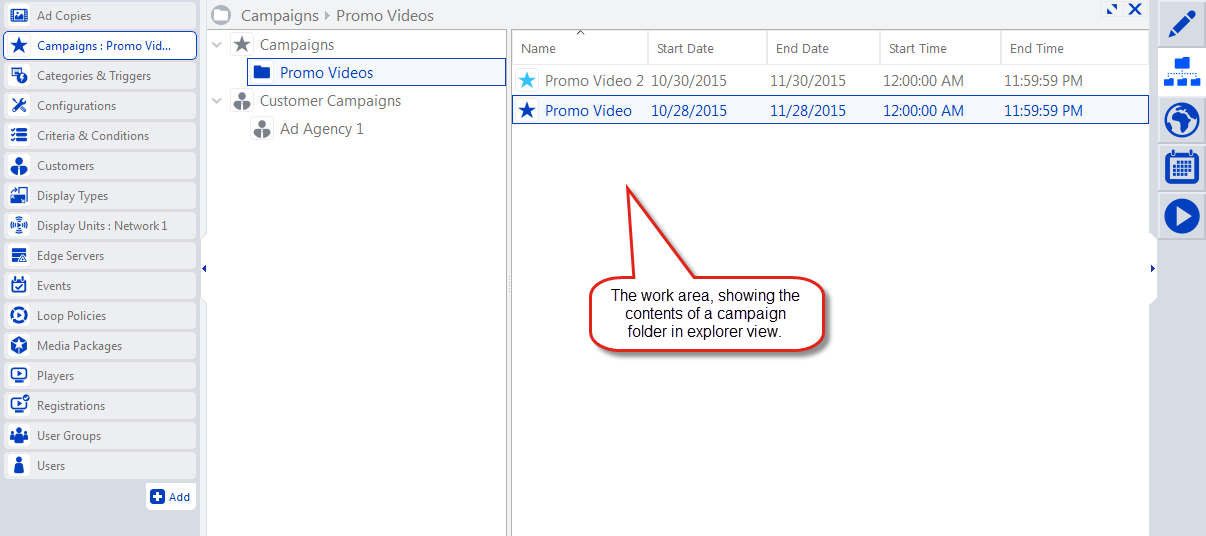Click the Promo Videos folder icon
Viewport: 1206px width, 536px height.
point(262,72)
